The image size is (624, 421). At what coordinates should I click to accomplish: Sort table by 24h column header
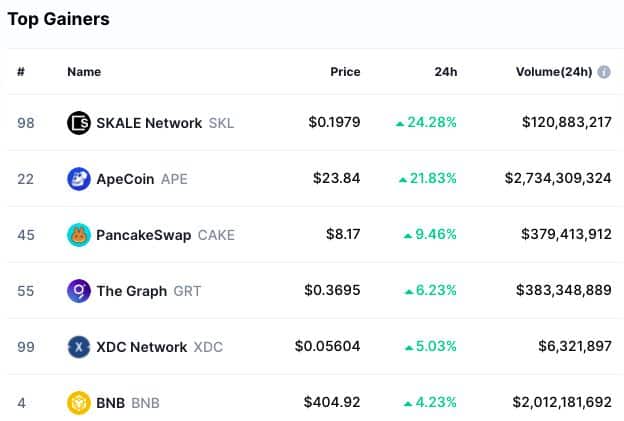446,72
